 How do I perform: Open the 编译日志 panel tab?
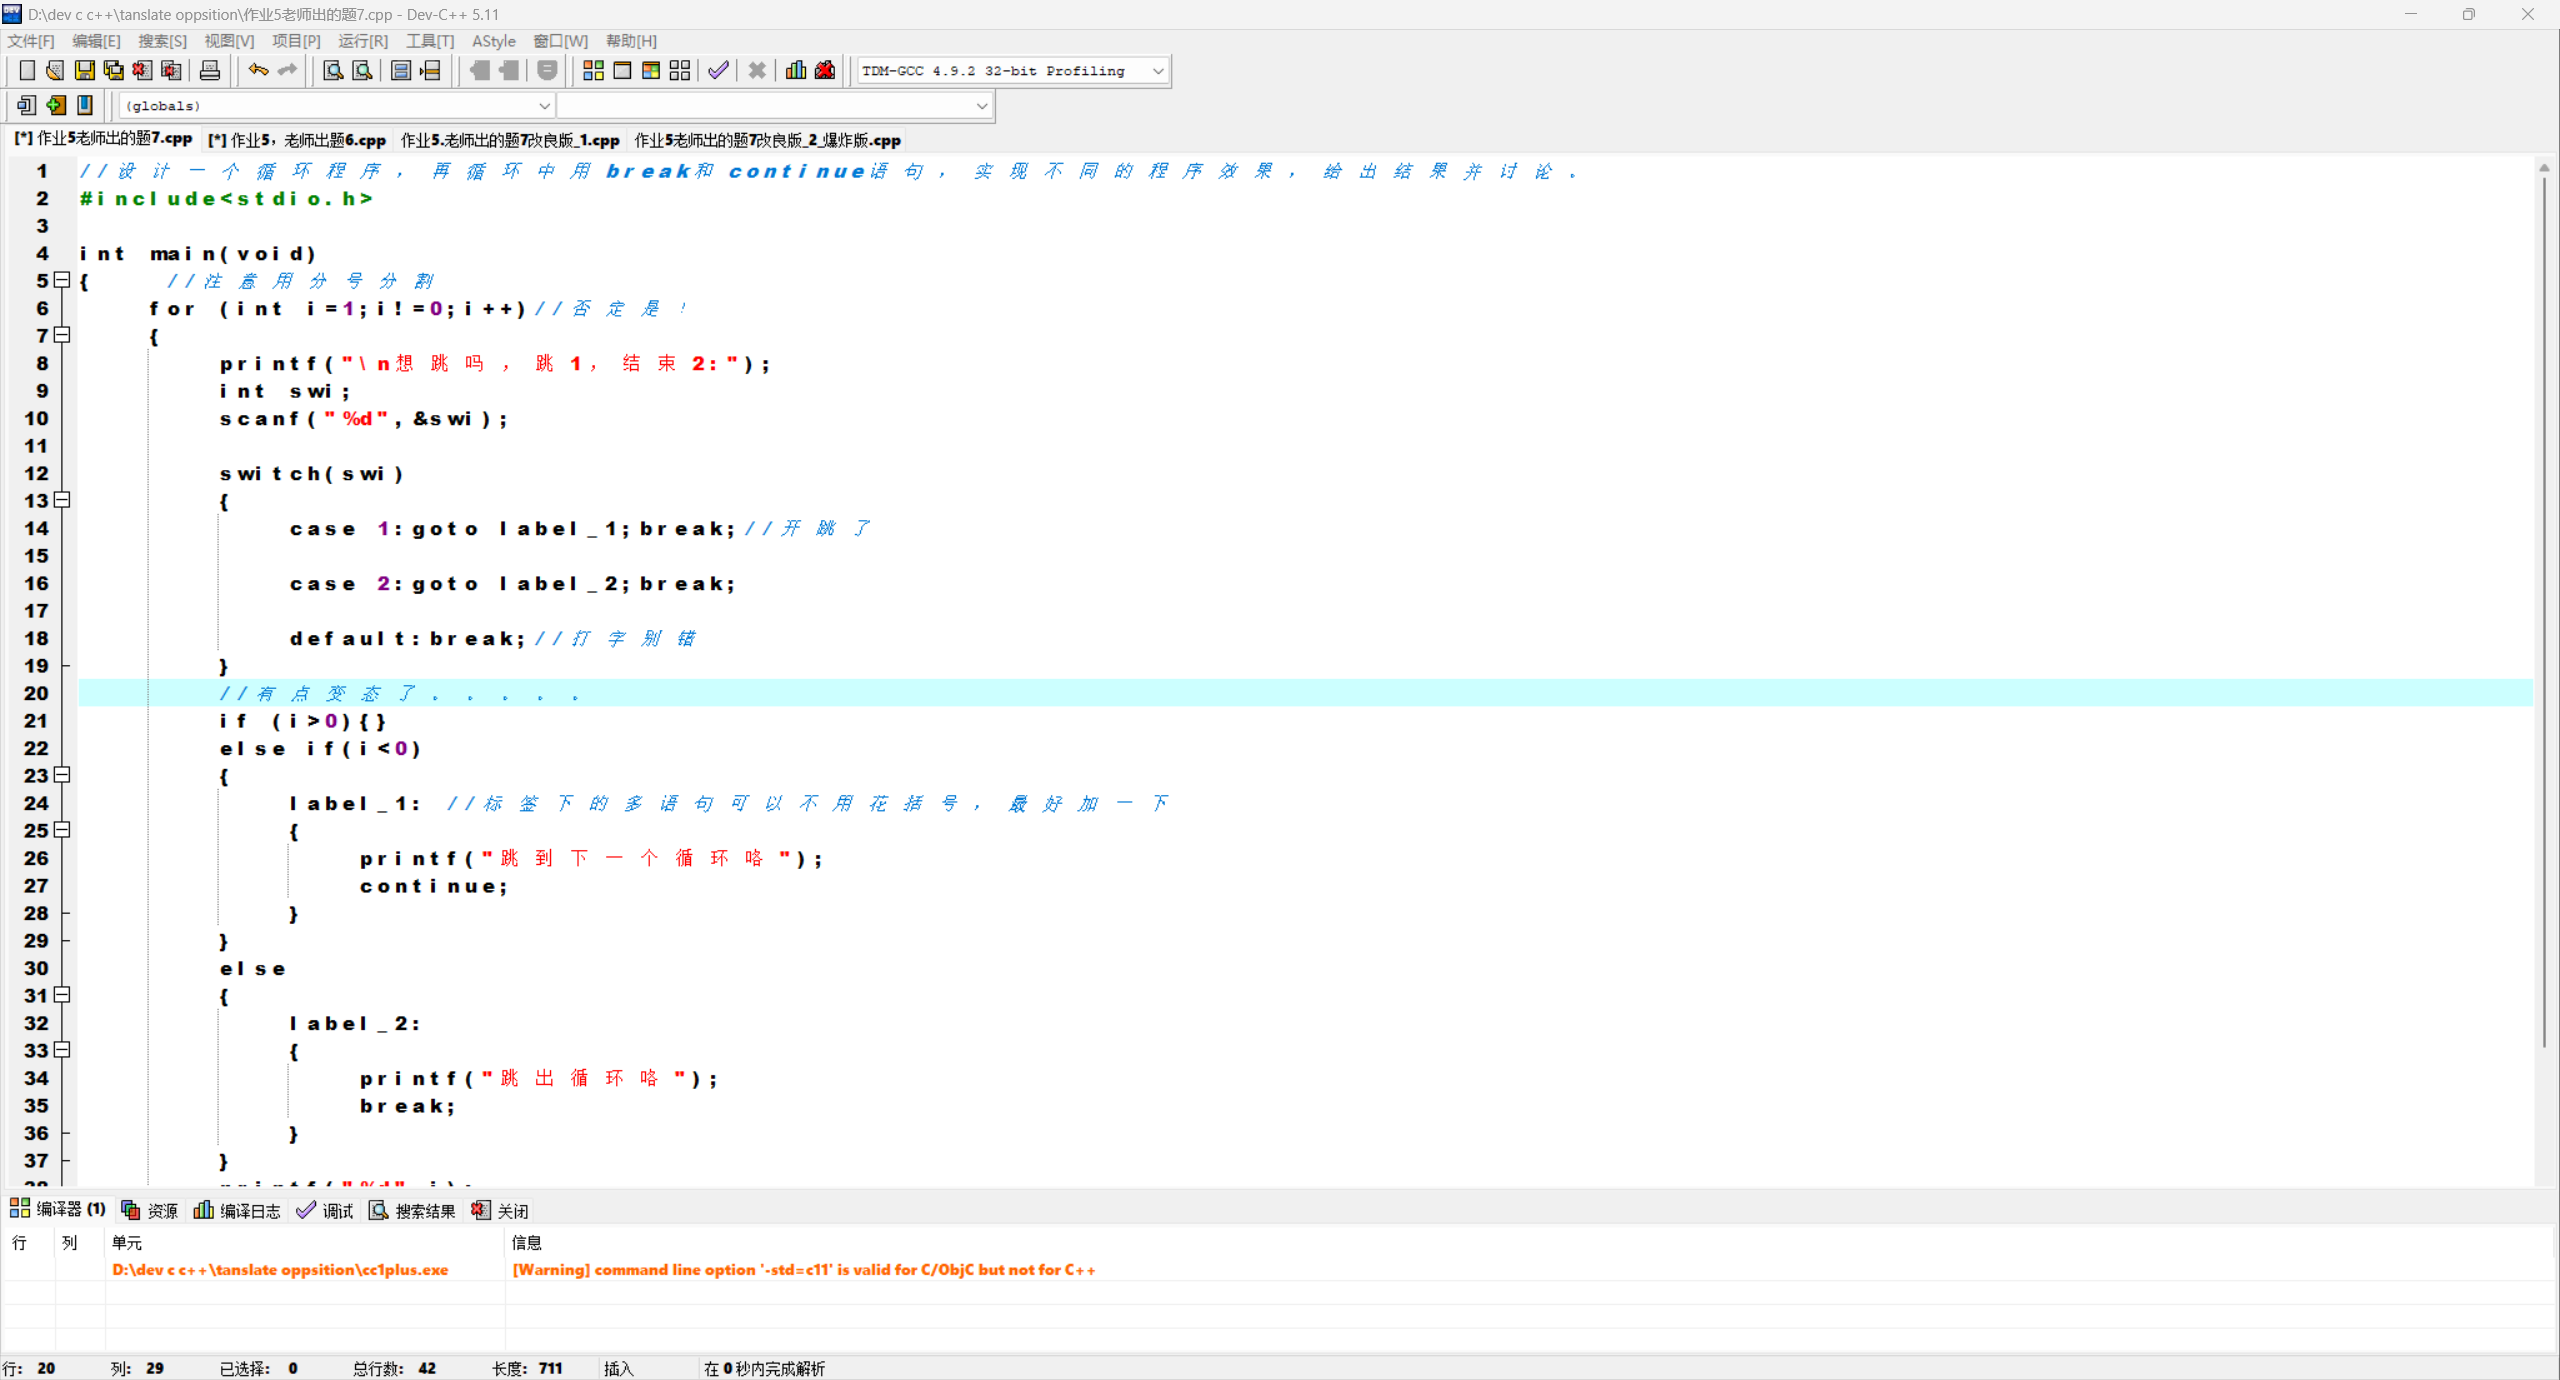coord(238,1211)
